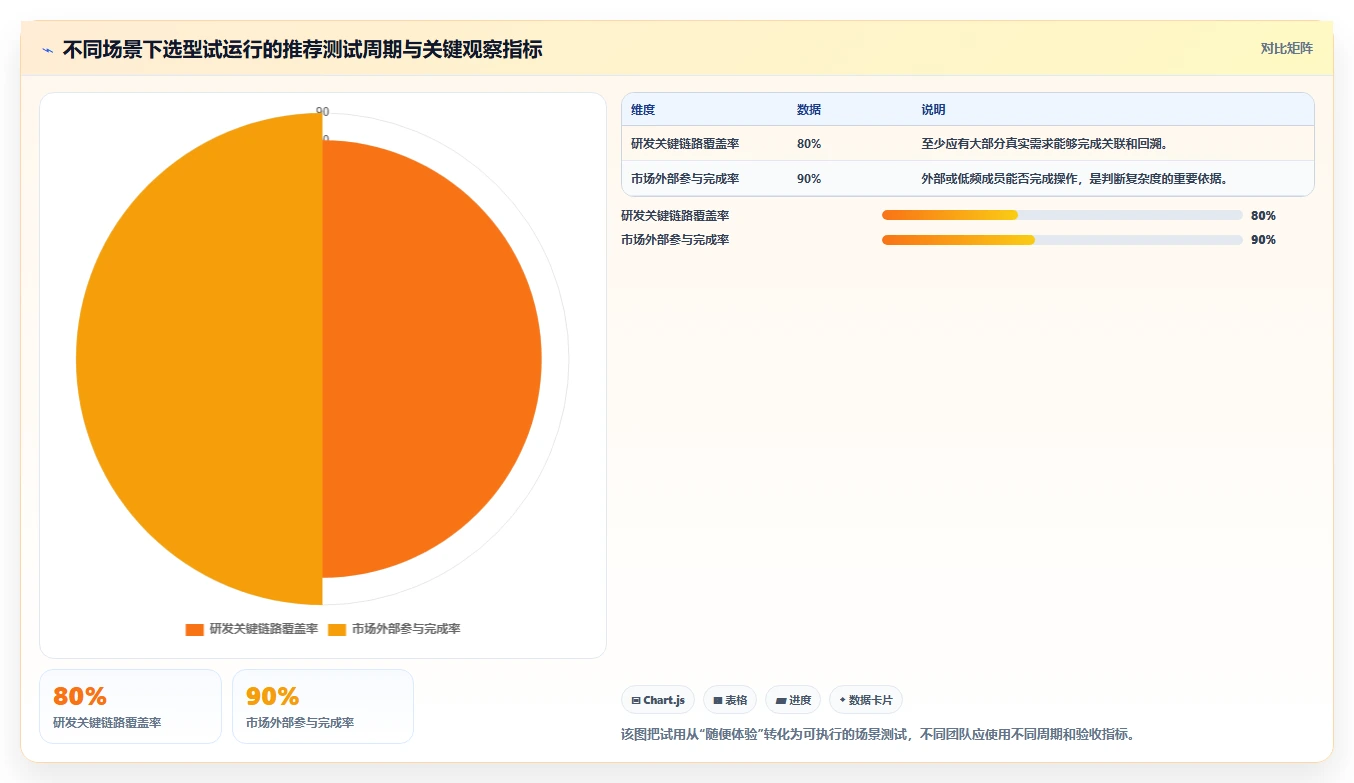The image size is (1354, 783).
Task: Click the 进度 tag button
Action: (793, 700)
